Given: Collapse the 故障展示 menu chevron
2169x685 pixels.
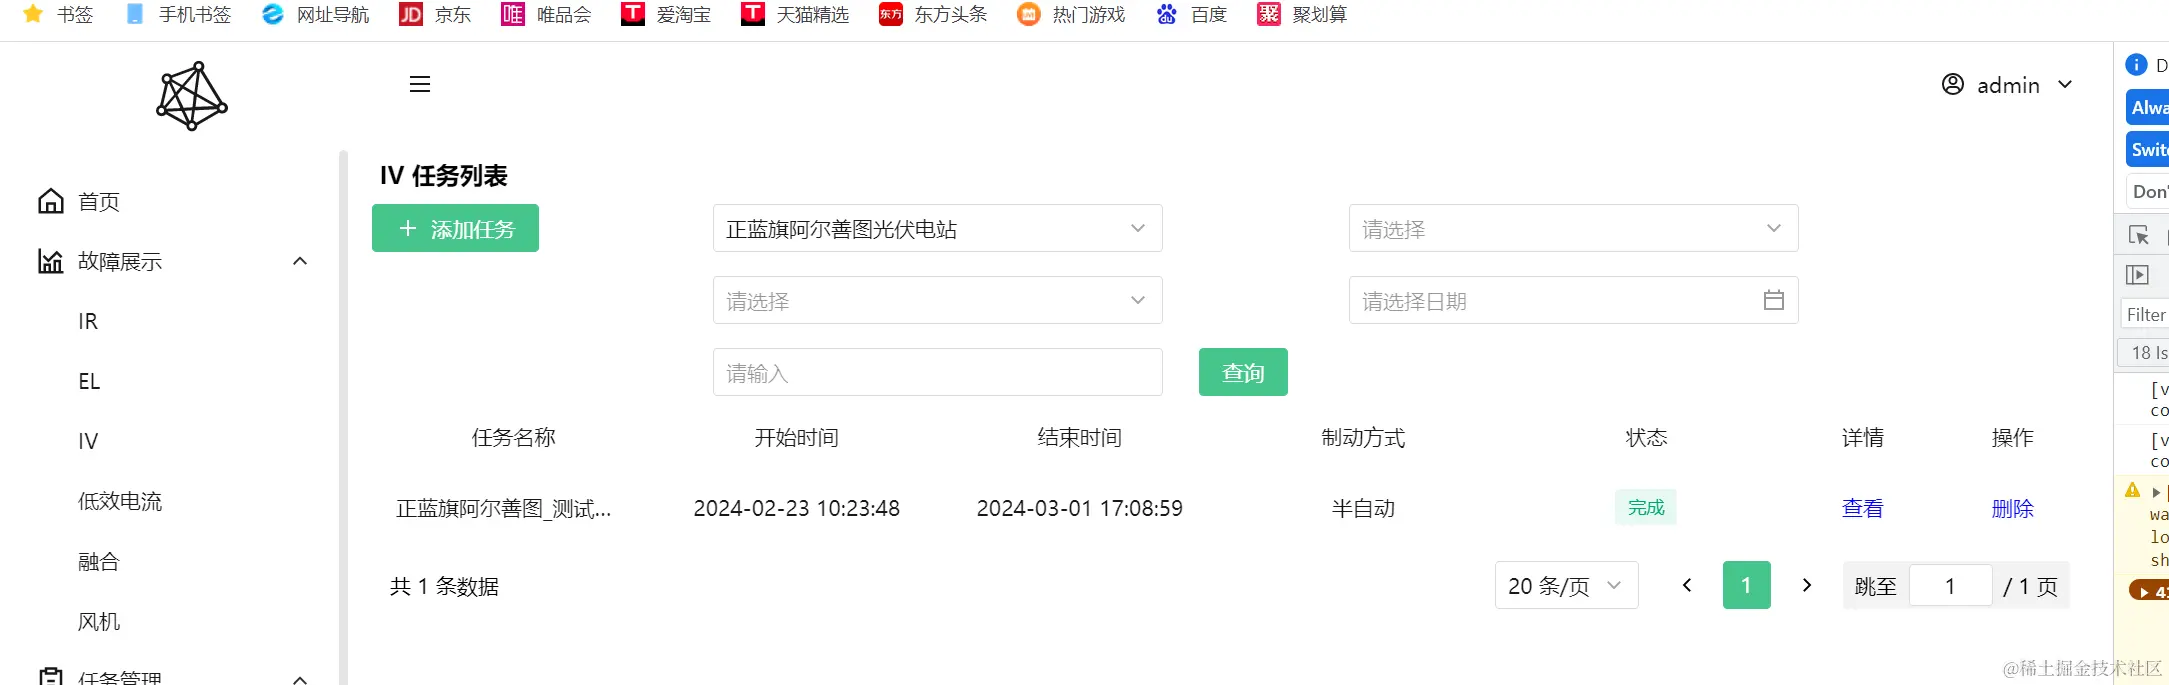Looking at the screenshot, I should click(x=300, y=261).
